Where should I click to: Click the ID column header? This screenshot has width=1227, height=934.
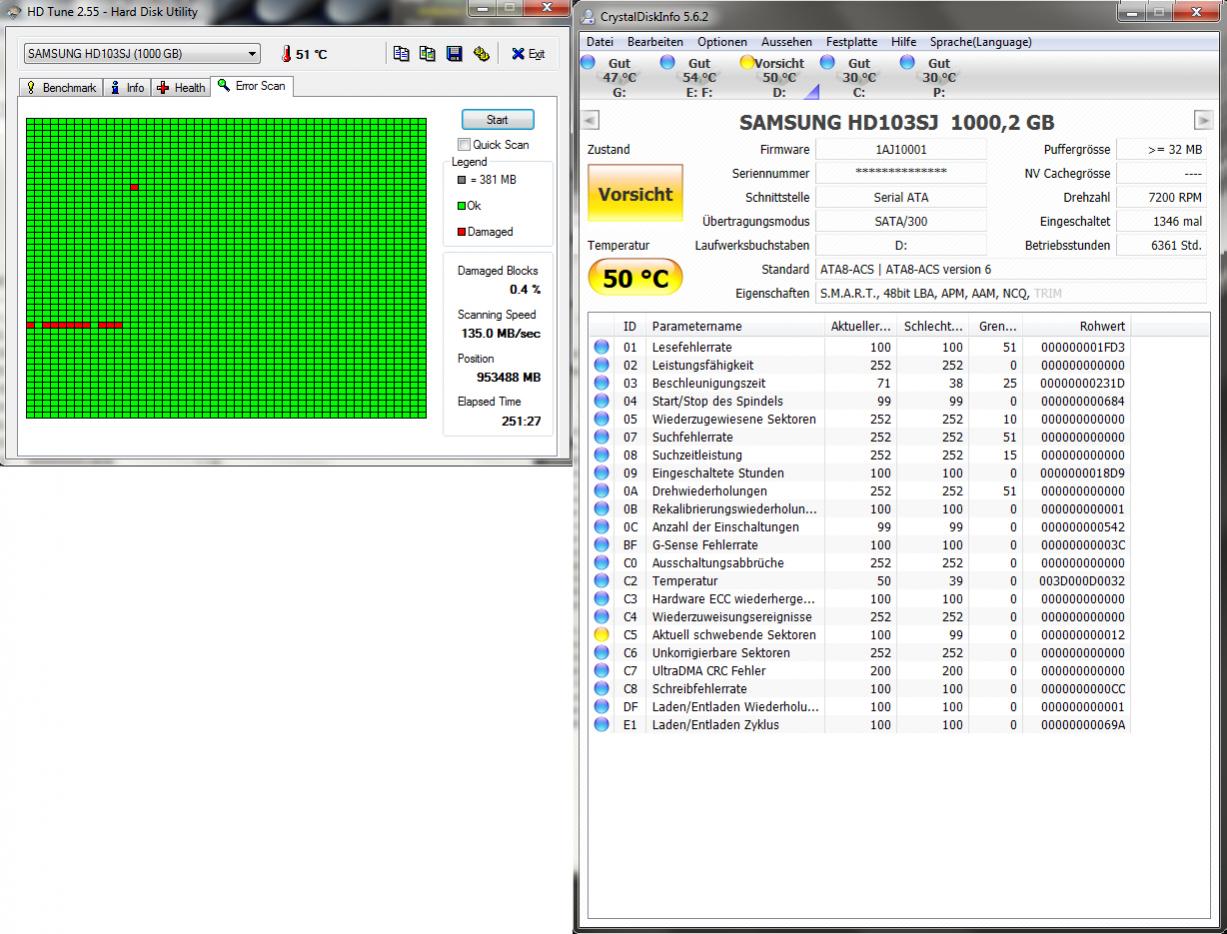[x=630, y=326]
